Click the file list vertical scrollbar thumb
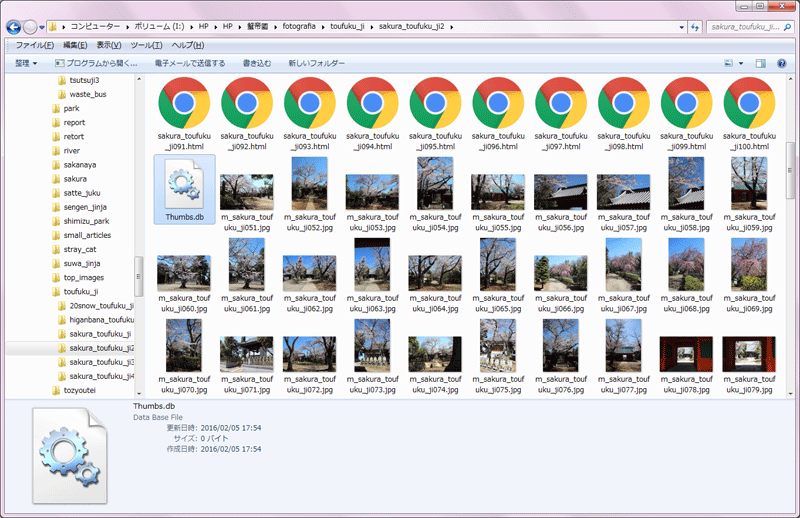 pos(790,171)
